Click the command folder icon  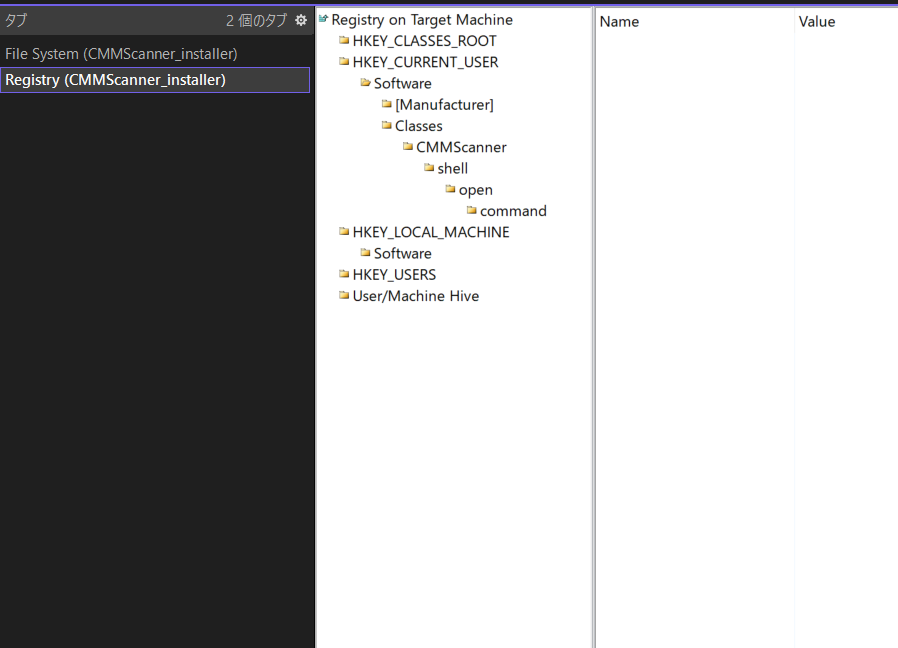tap(471, 210)
